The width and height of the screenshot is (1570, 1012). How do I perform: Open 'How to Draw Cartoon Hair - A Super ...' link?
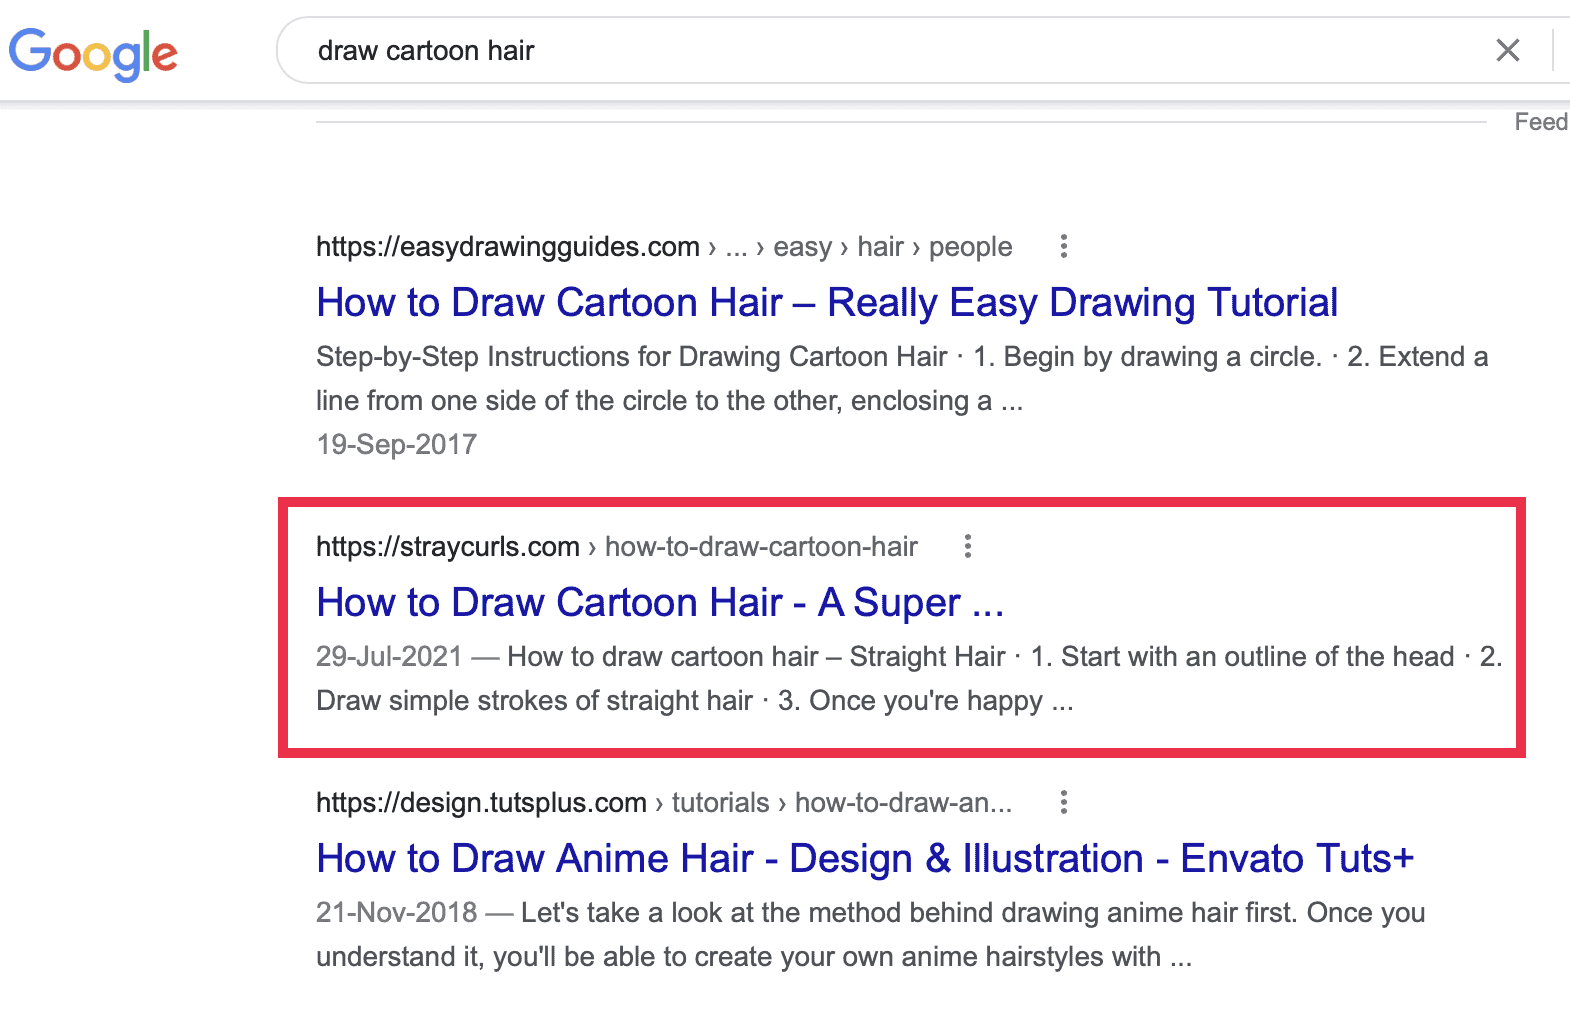coord(660,603)
